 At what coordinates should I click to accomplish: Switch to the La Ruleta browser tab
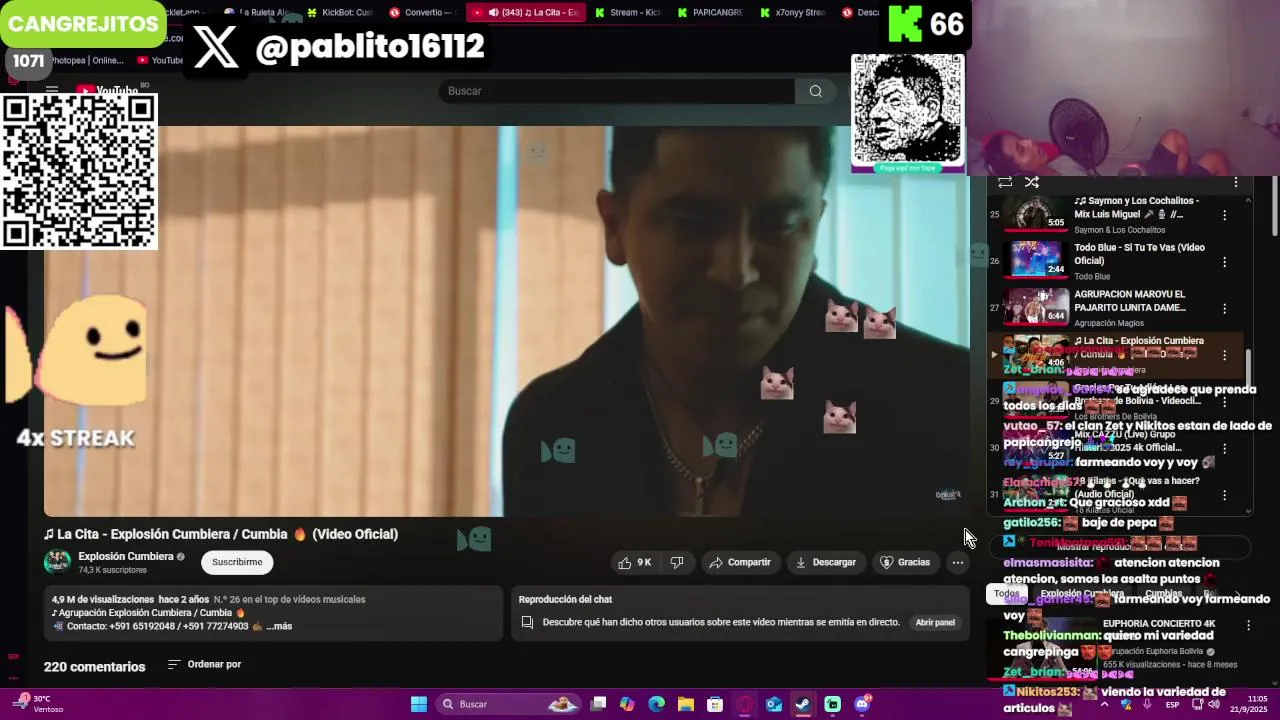point(258,12)
